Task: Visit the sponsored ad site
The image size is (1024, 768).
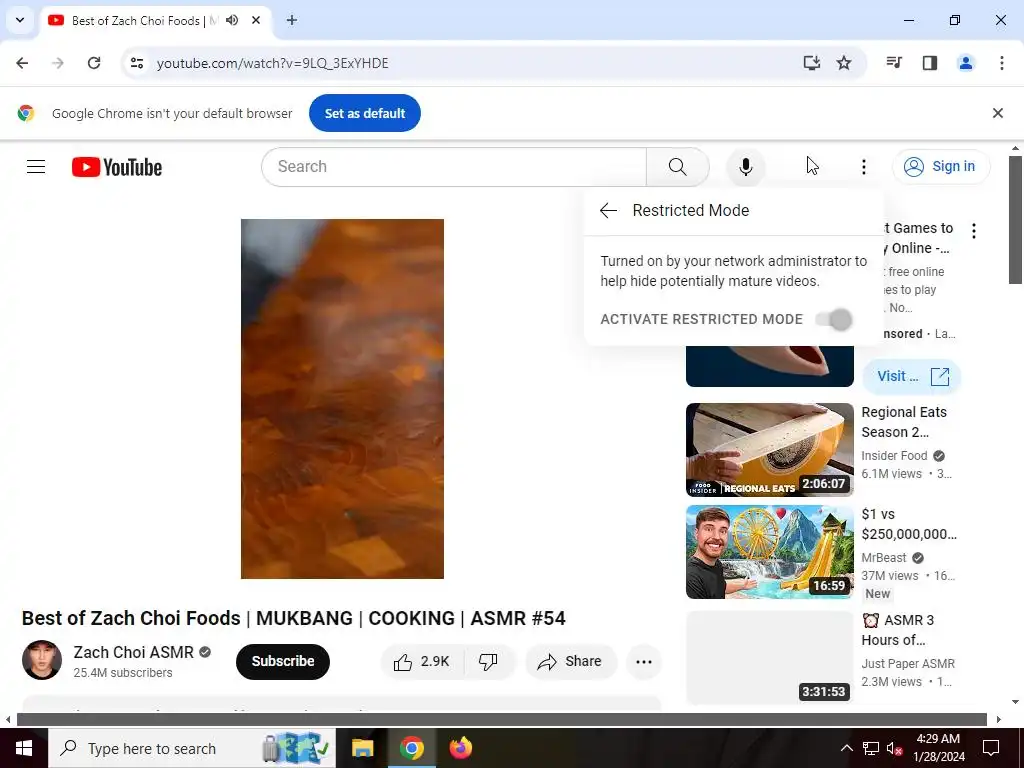Action: click(x=912, y=376)
